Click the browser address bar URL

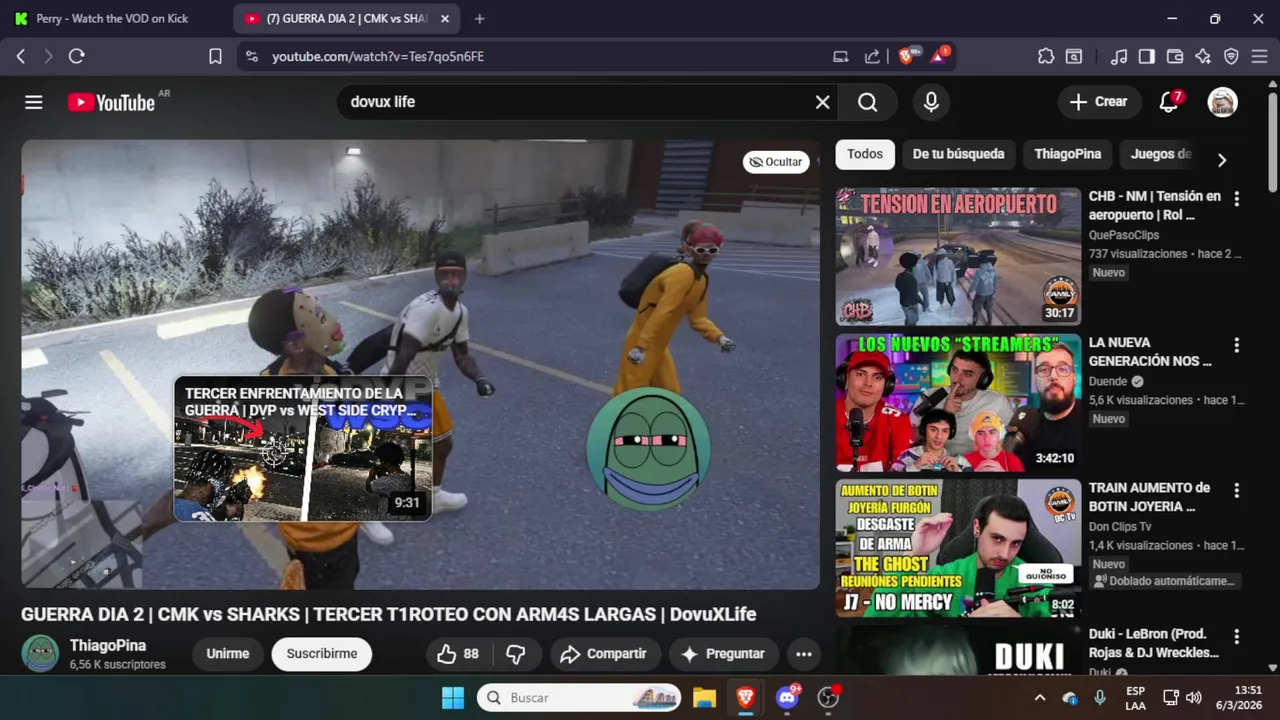[x=378, y=57]
